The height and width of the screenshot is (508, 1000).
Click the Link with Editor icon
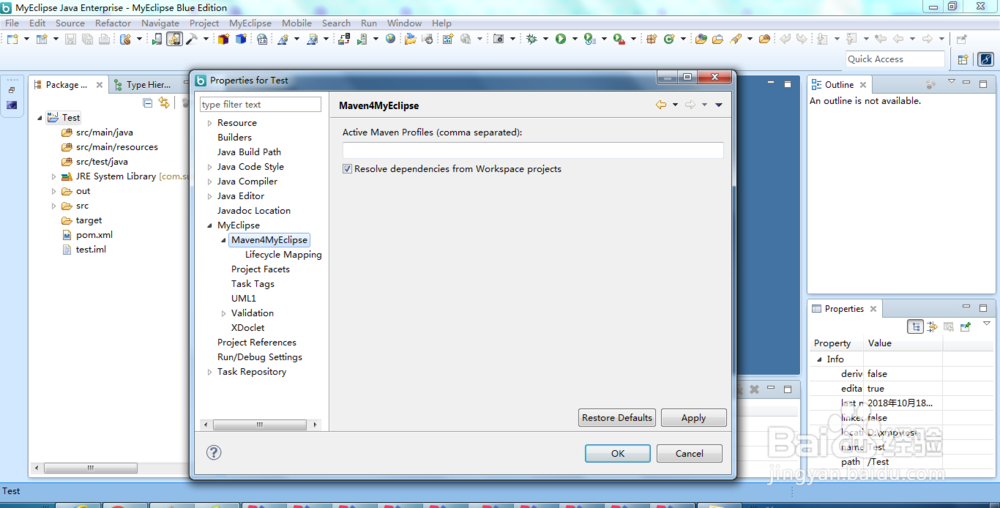point(165,103)
